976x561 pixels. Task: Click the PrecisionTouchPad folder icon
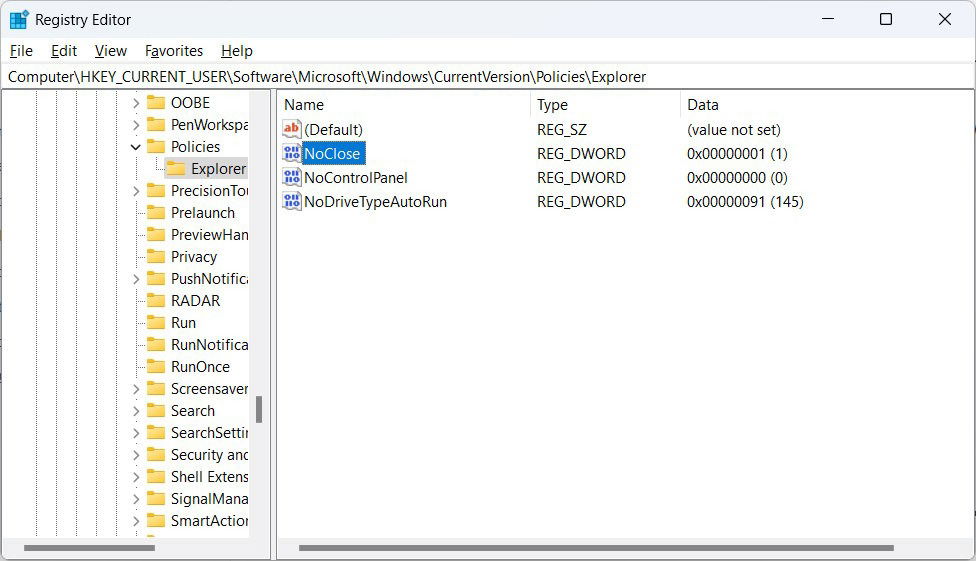point(156,191)
